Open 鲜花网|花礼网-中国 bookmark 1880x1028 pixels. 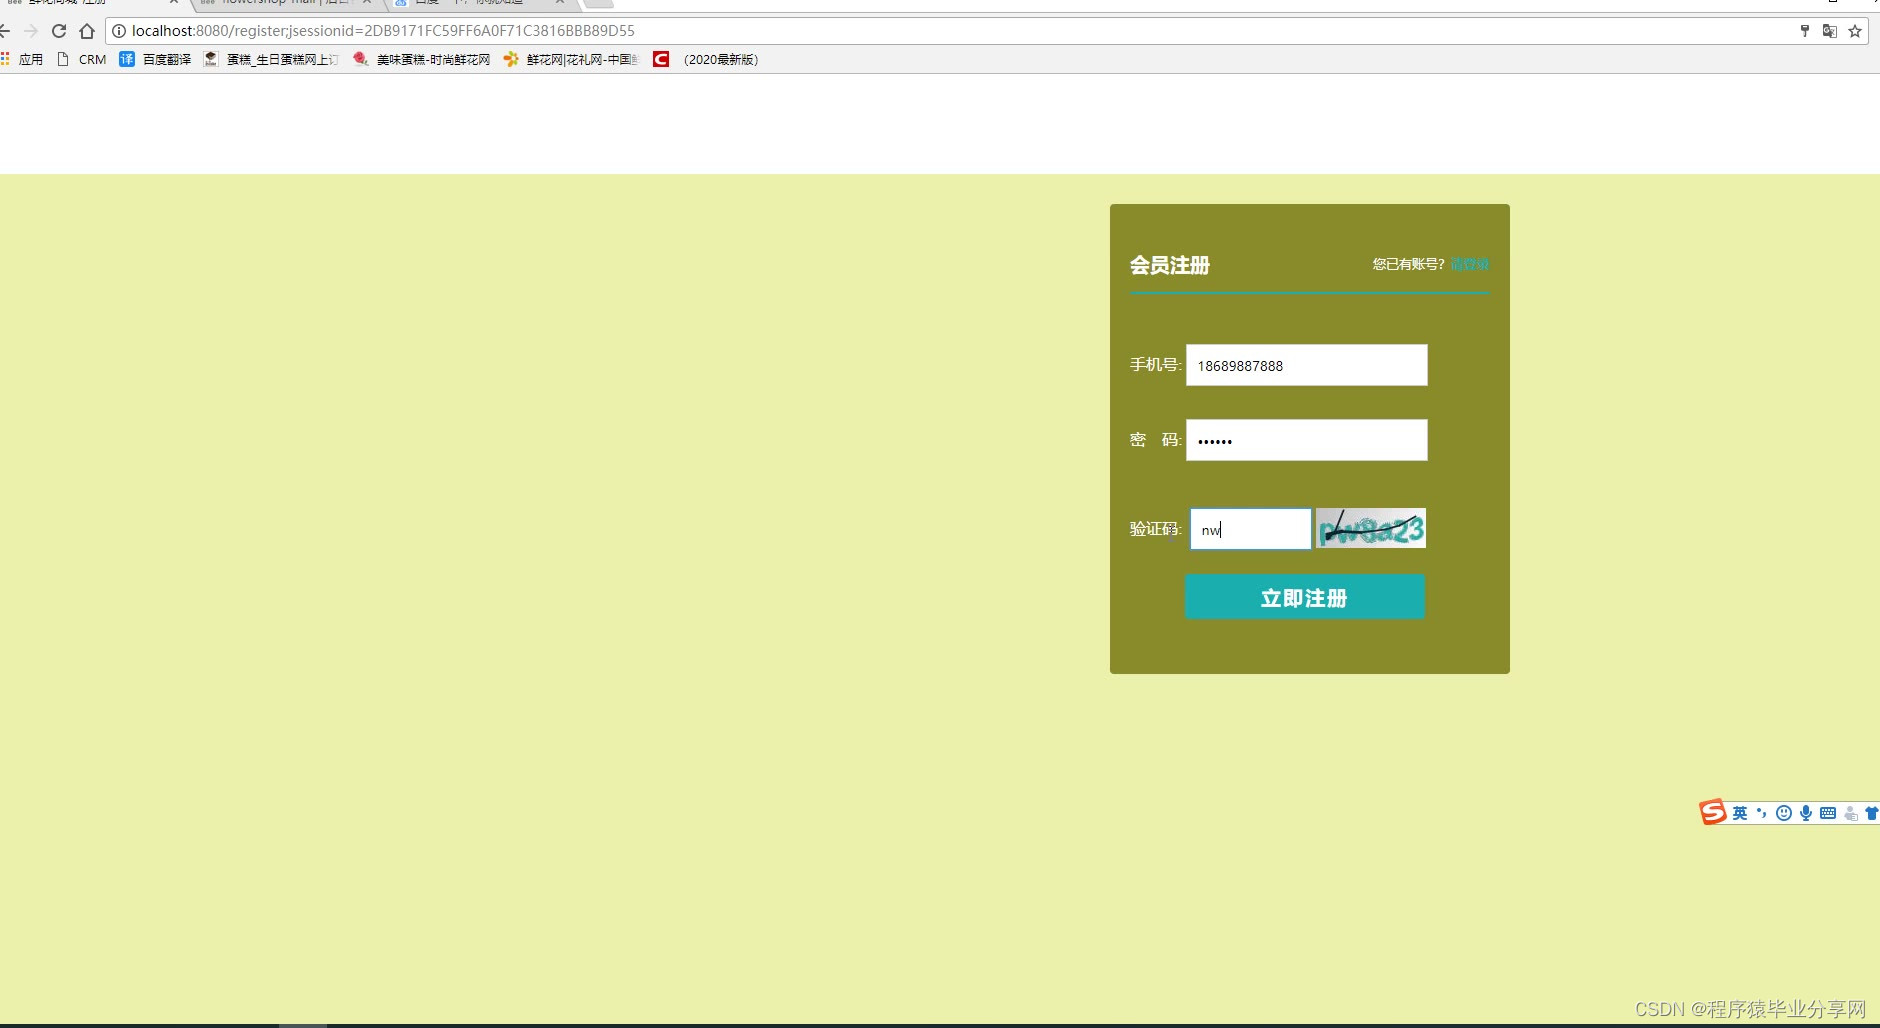[x=571, y=59]
